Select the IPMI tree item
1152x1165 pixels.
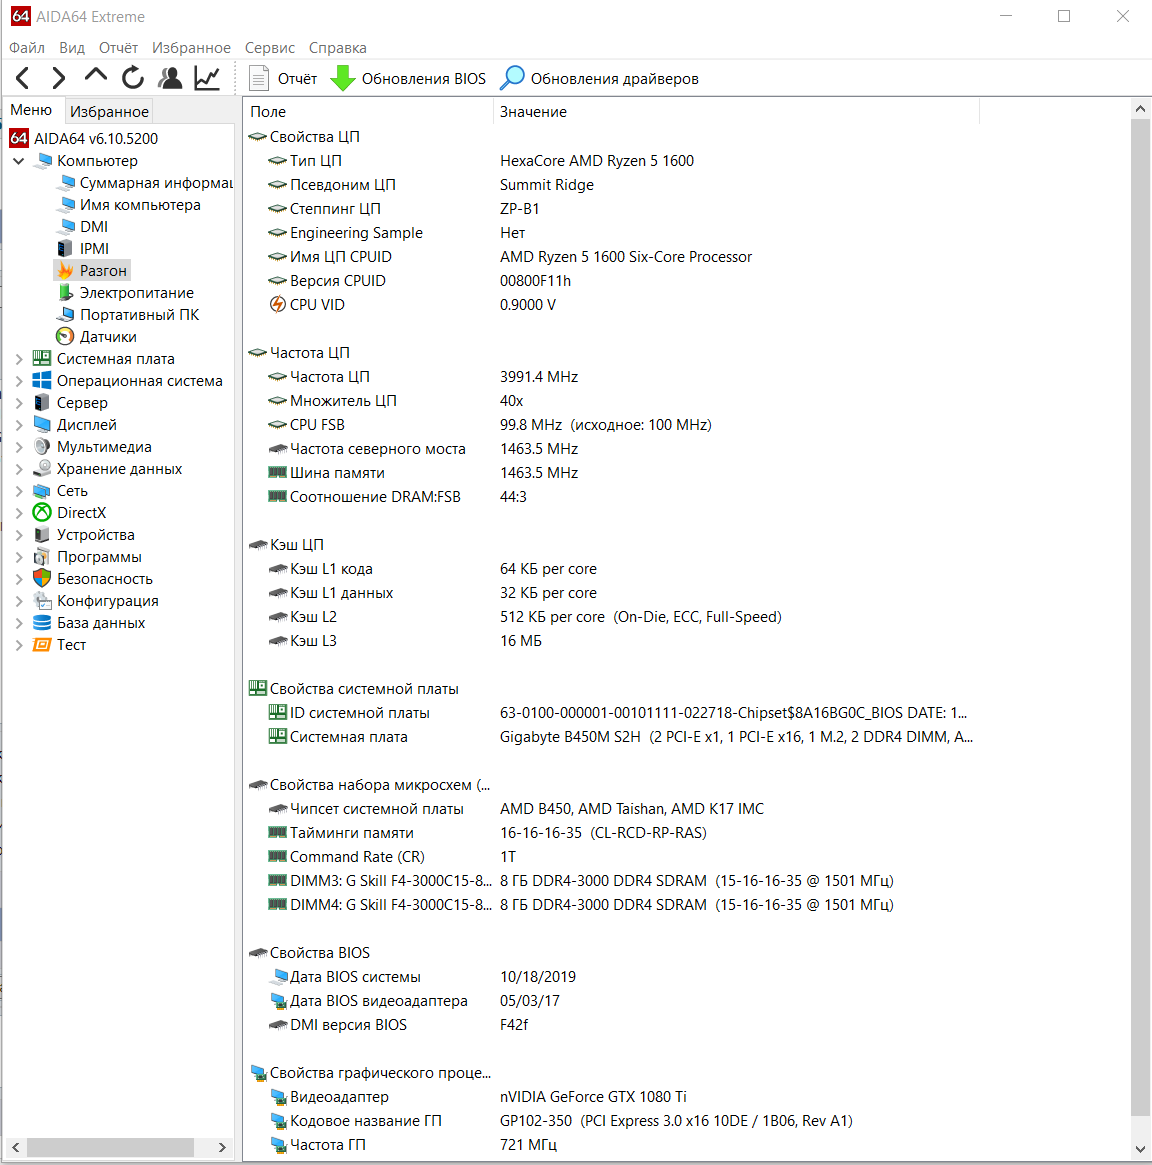pyautogui.click(x=83, y=249)
